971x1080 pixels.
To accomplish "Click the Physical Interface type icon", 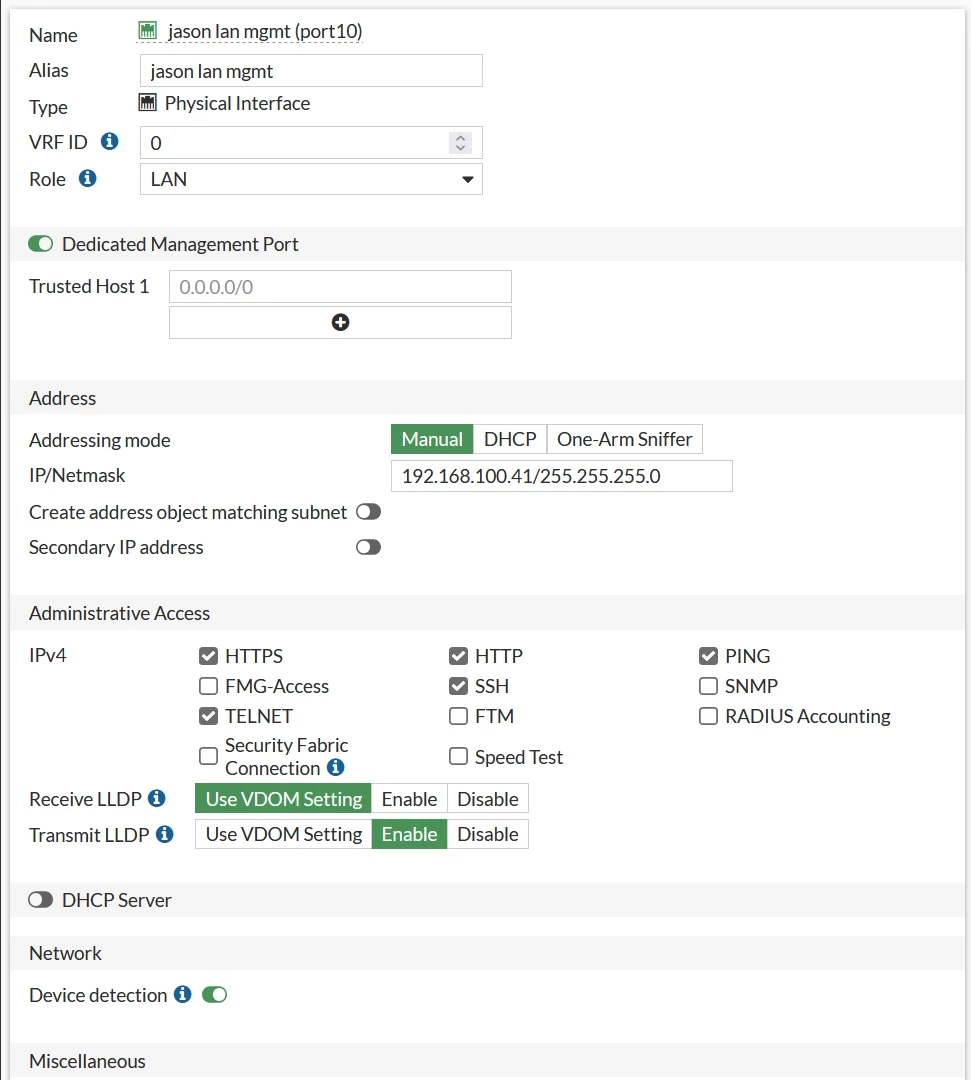I will (x=147, y=103).
